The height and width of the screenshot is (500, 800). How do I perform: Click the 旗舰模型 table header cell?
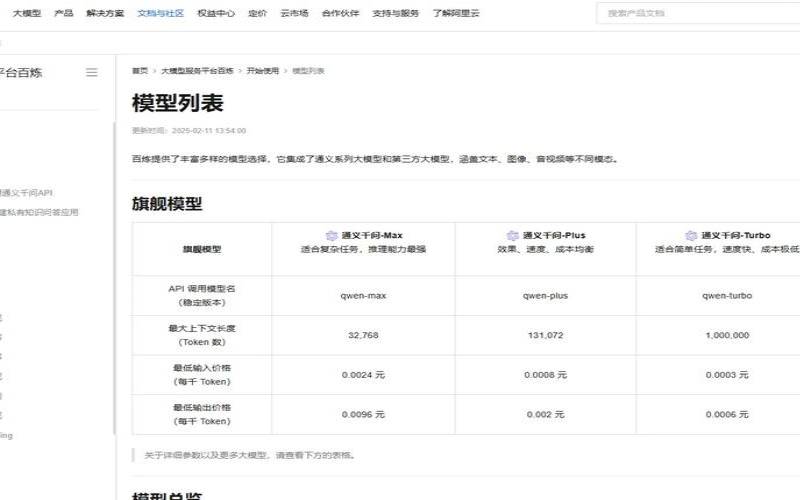point(202,249)
